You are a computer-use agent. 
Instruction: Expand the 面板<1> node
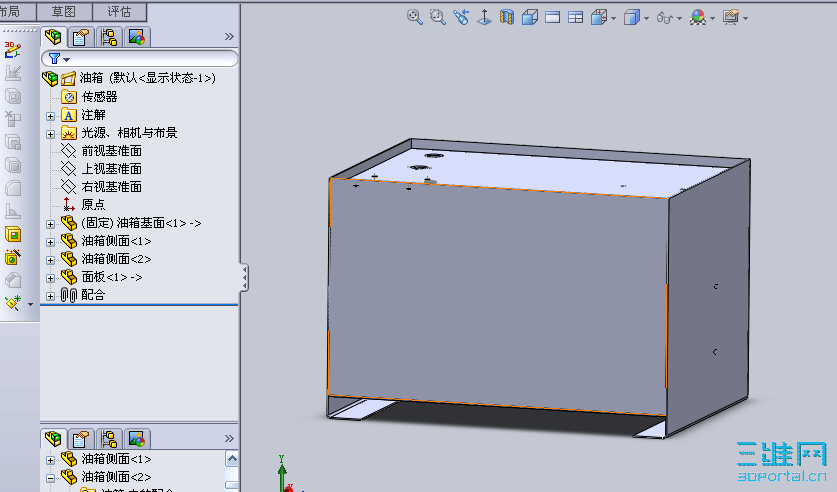click(x=50, y=278)
